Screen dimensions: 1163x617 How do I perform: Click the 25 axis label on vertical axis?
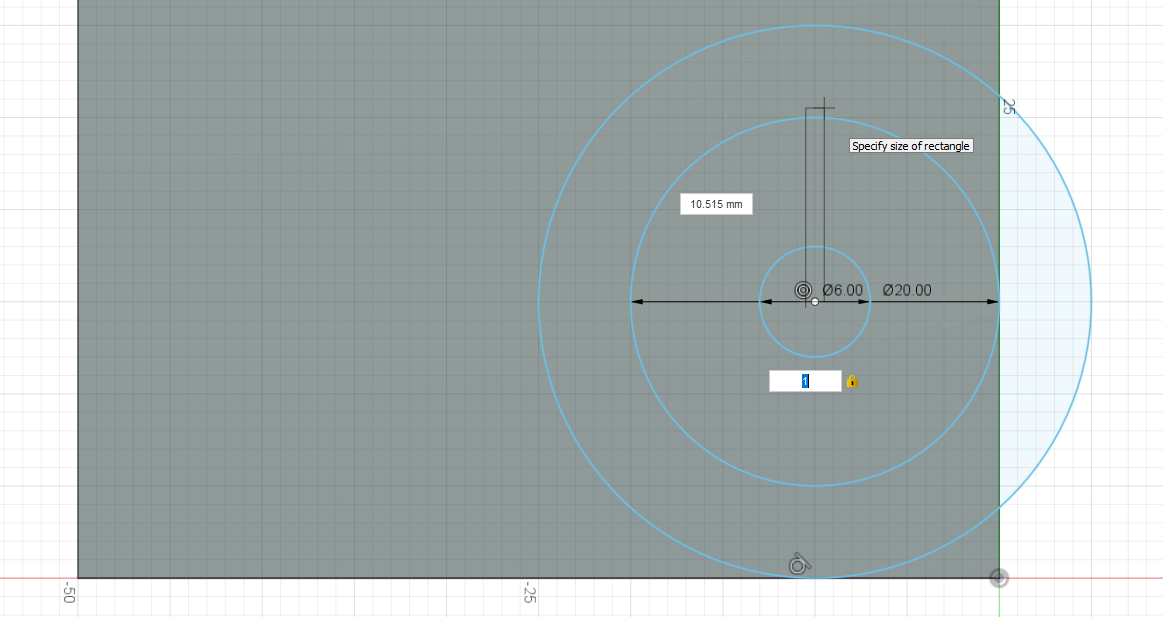pyautogui.click(x=1008, y=107)
